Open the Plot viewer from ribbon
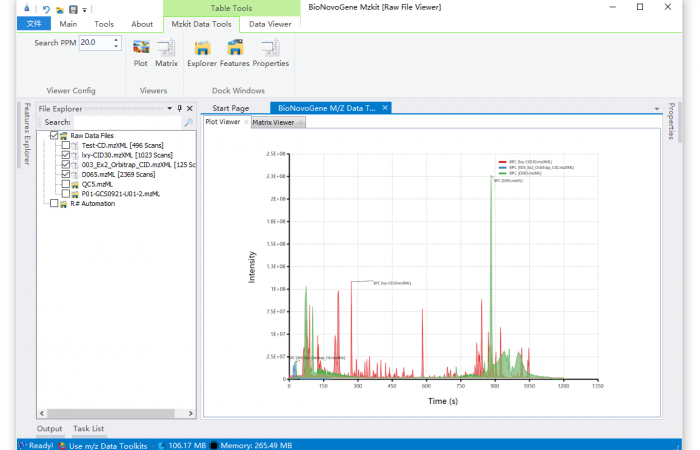Image resolution: width=700 pixels, height=450 pixels. [141, 52]
